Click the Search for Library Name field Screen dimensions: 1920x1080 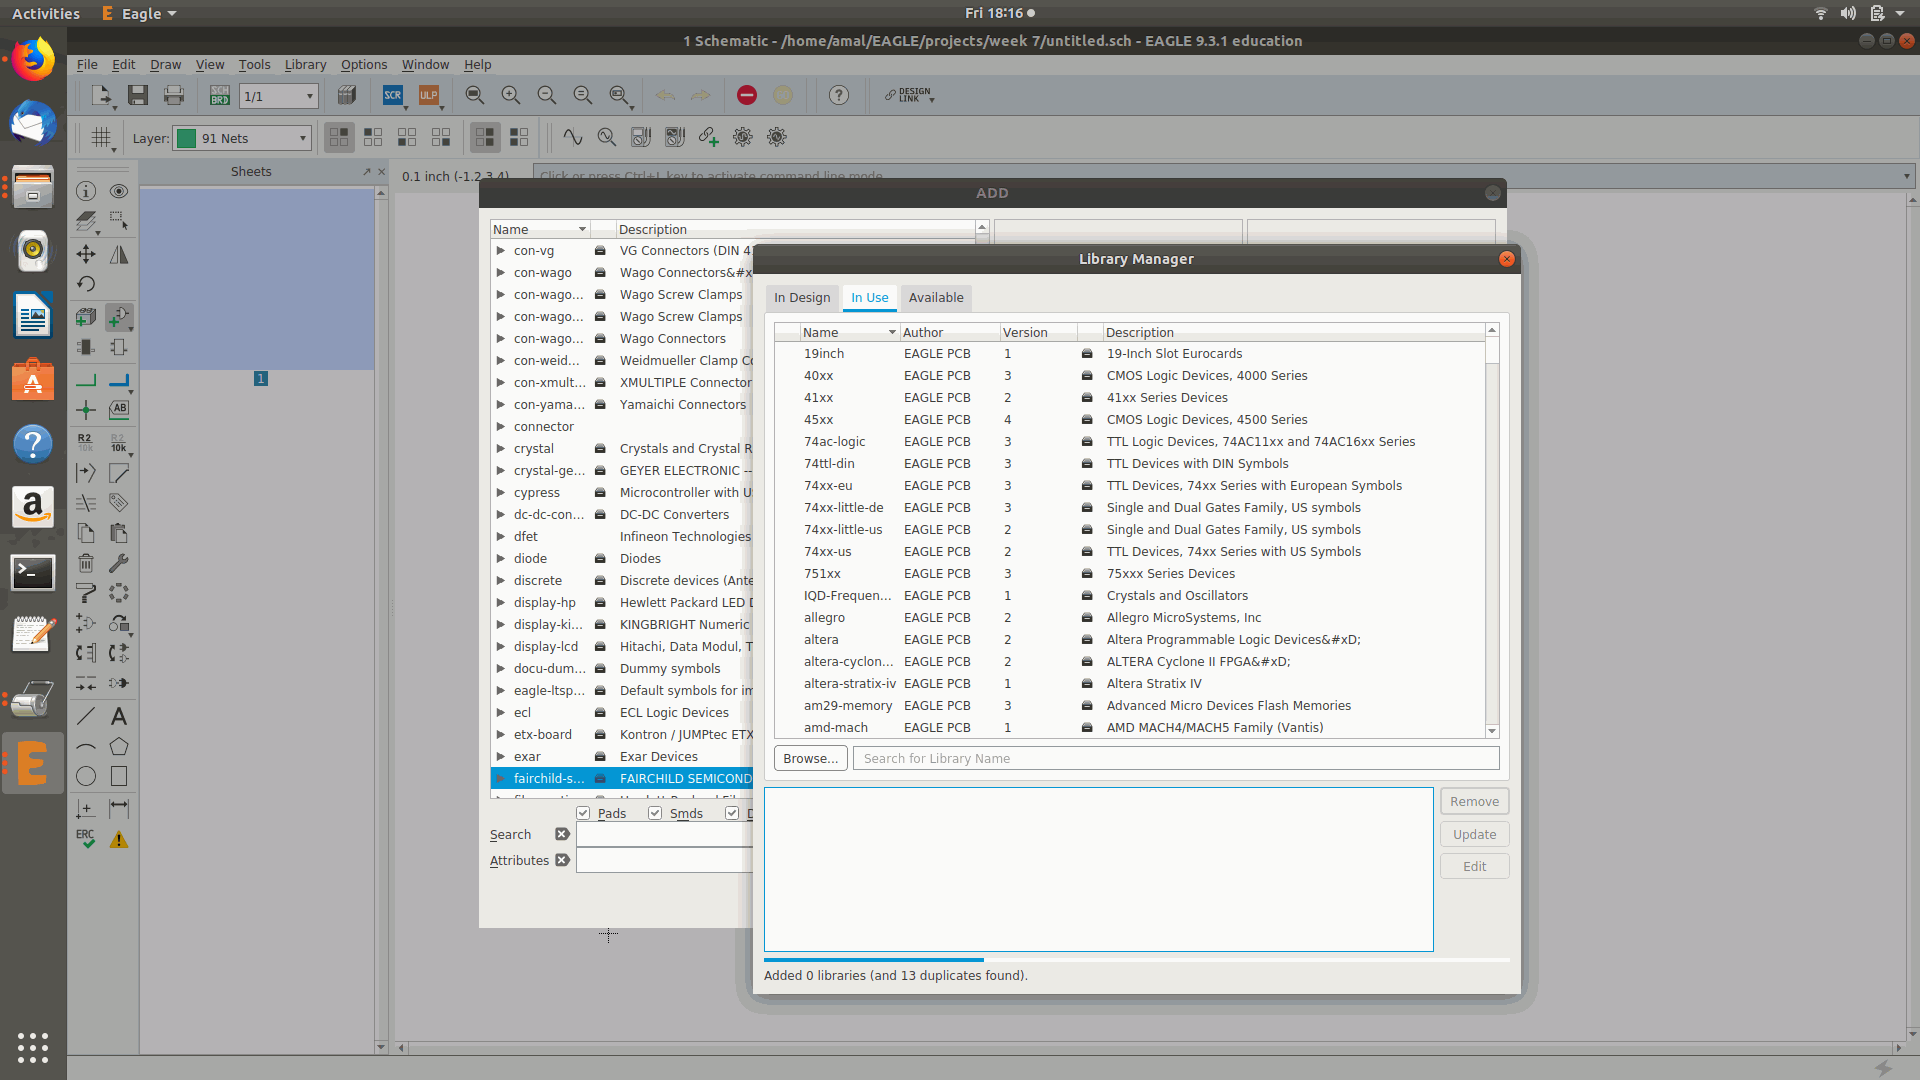pyautogui.click(x=1175, y=758)
